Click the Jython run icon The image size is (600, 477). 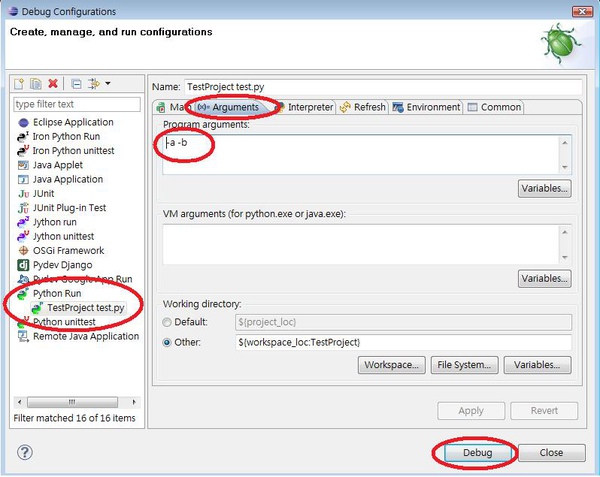tap(23, 222)
